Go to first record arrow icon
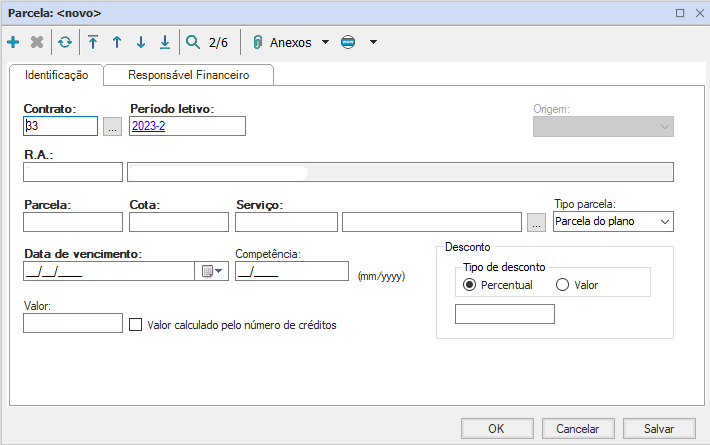Screen dimensions: 710x445 93,43
